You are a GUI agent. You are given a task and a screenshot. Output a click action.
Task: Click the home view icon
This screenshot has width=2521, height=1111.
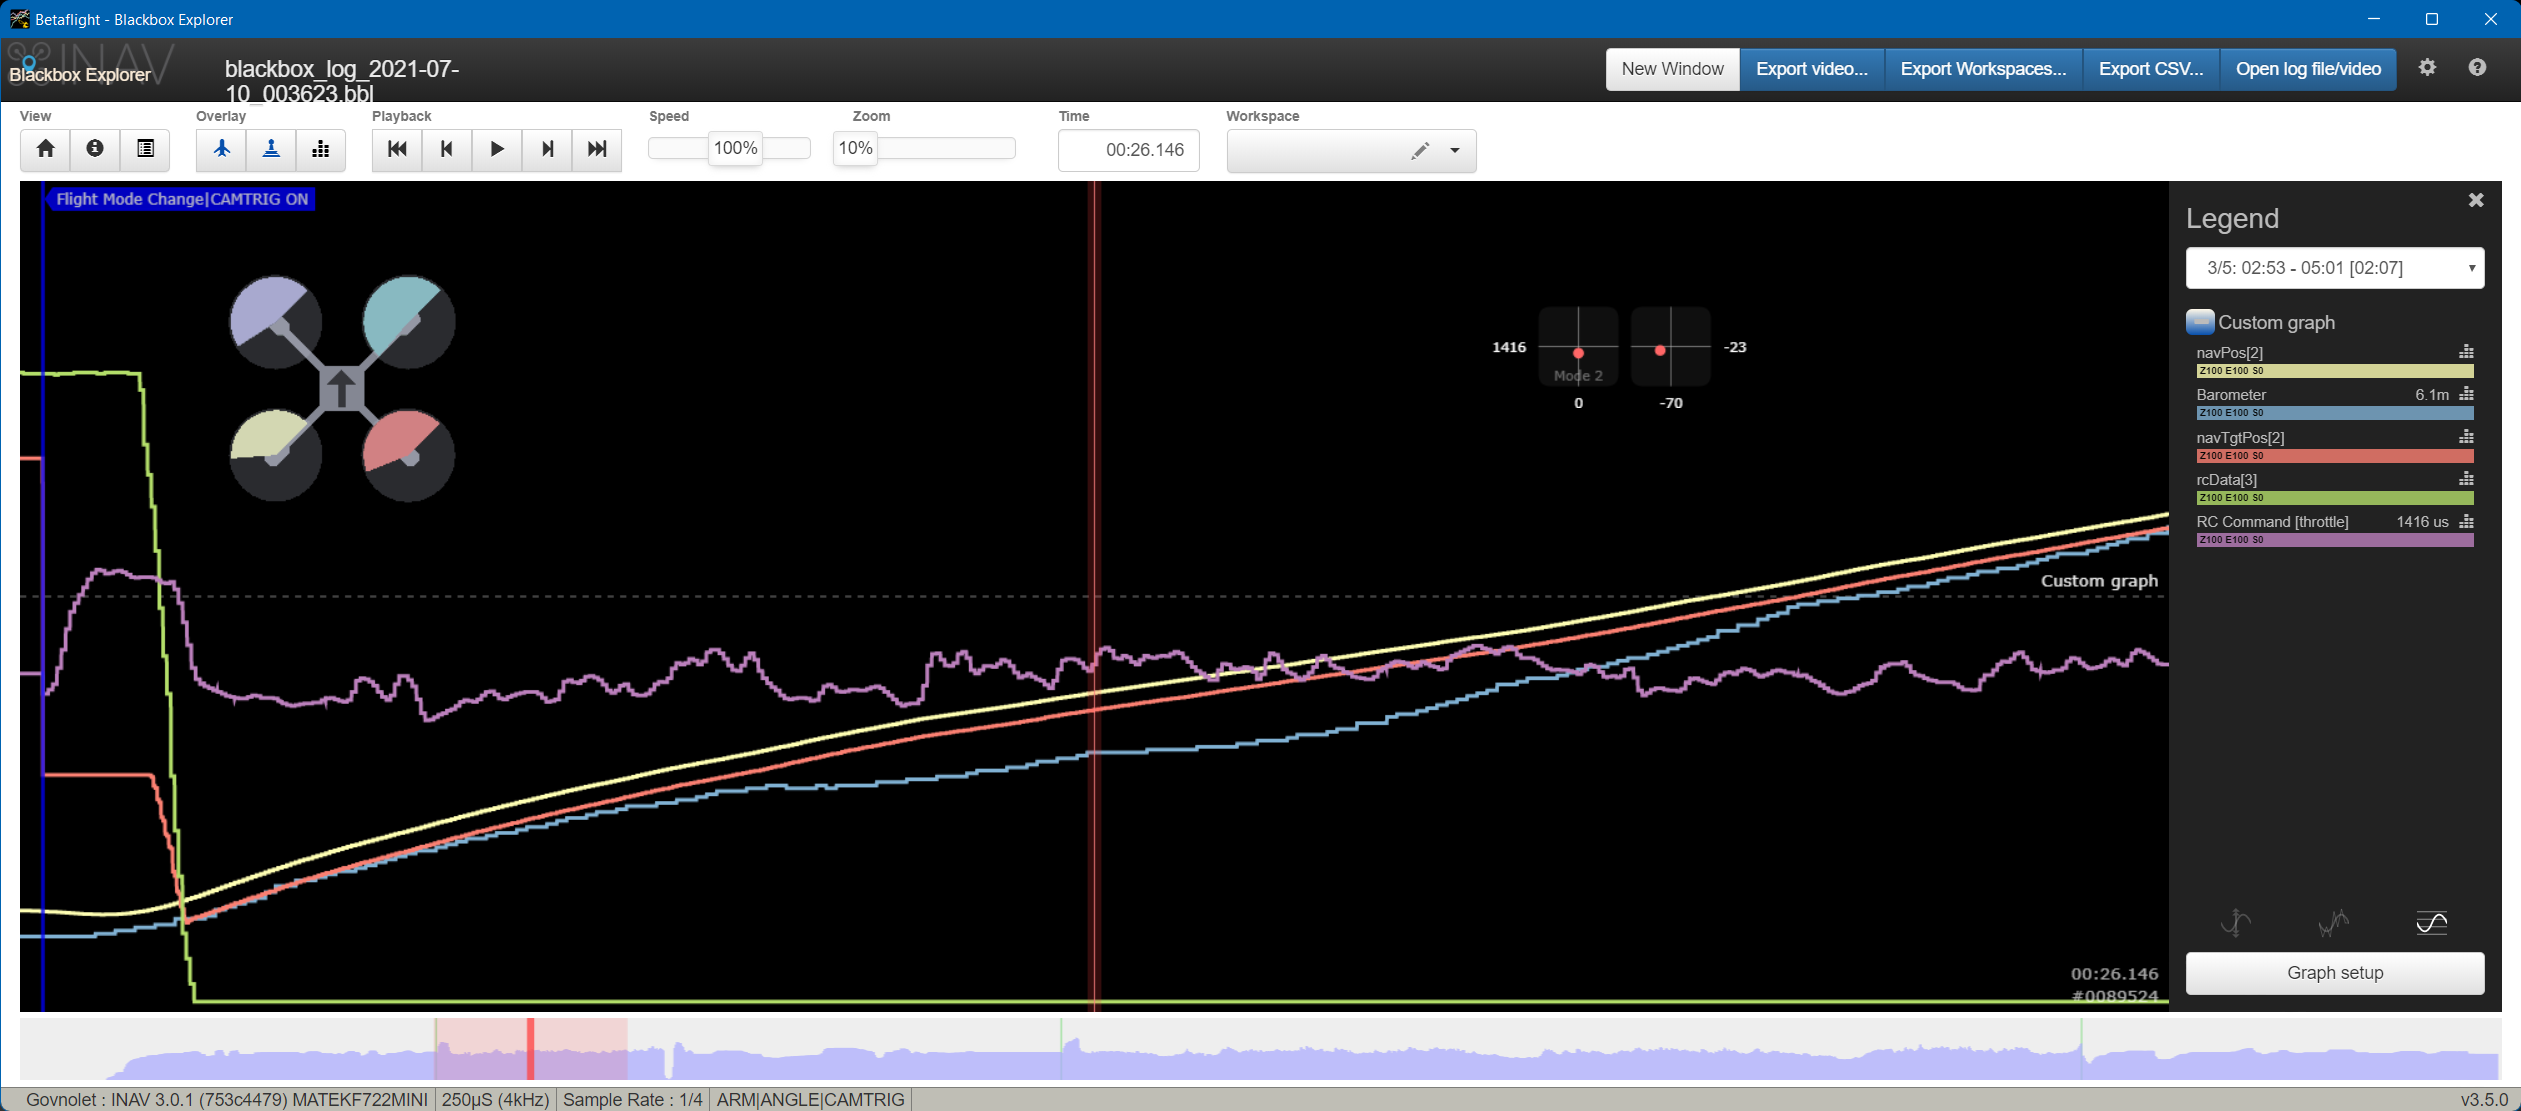45,149
